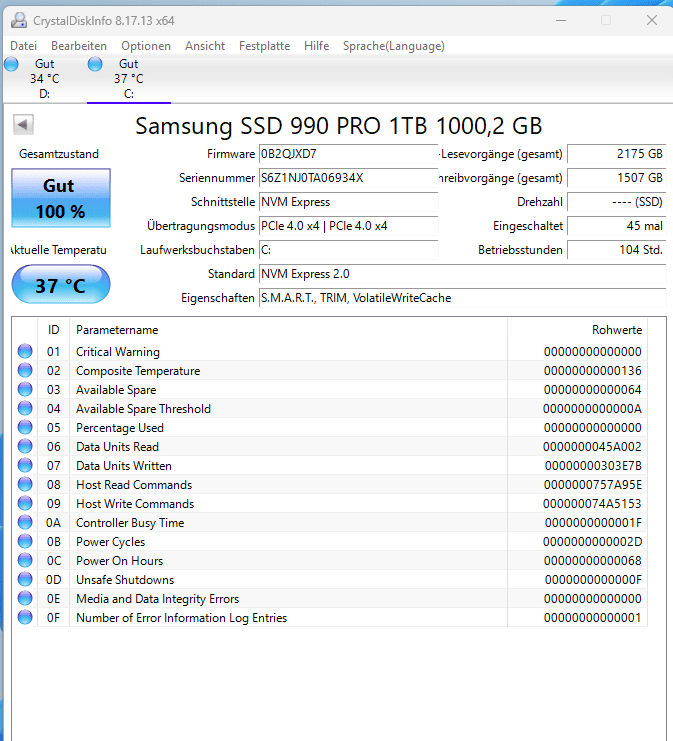Click the 37 °C temperature button
This screenshot has width=673, height=741.
[x=61, y=284]
